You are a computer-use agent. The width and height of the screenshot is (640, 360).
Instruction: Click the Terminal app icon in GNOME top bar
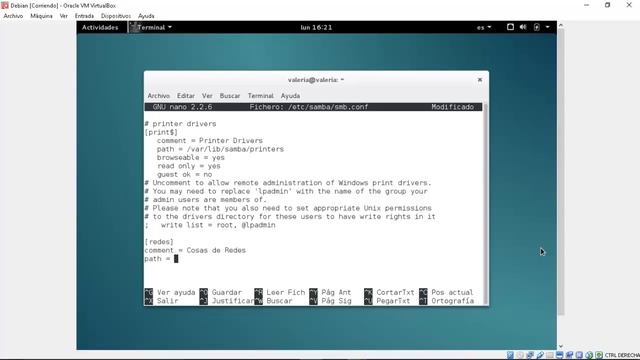[x=133, y=27]
